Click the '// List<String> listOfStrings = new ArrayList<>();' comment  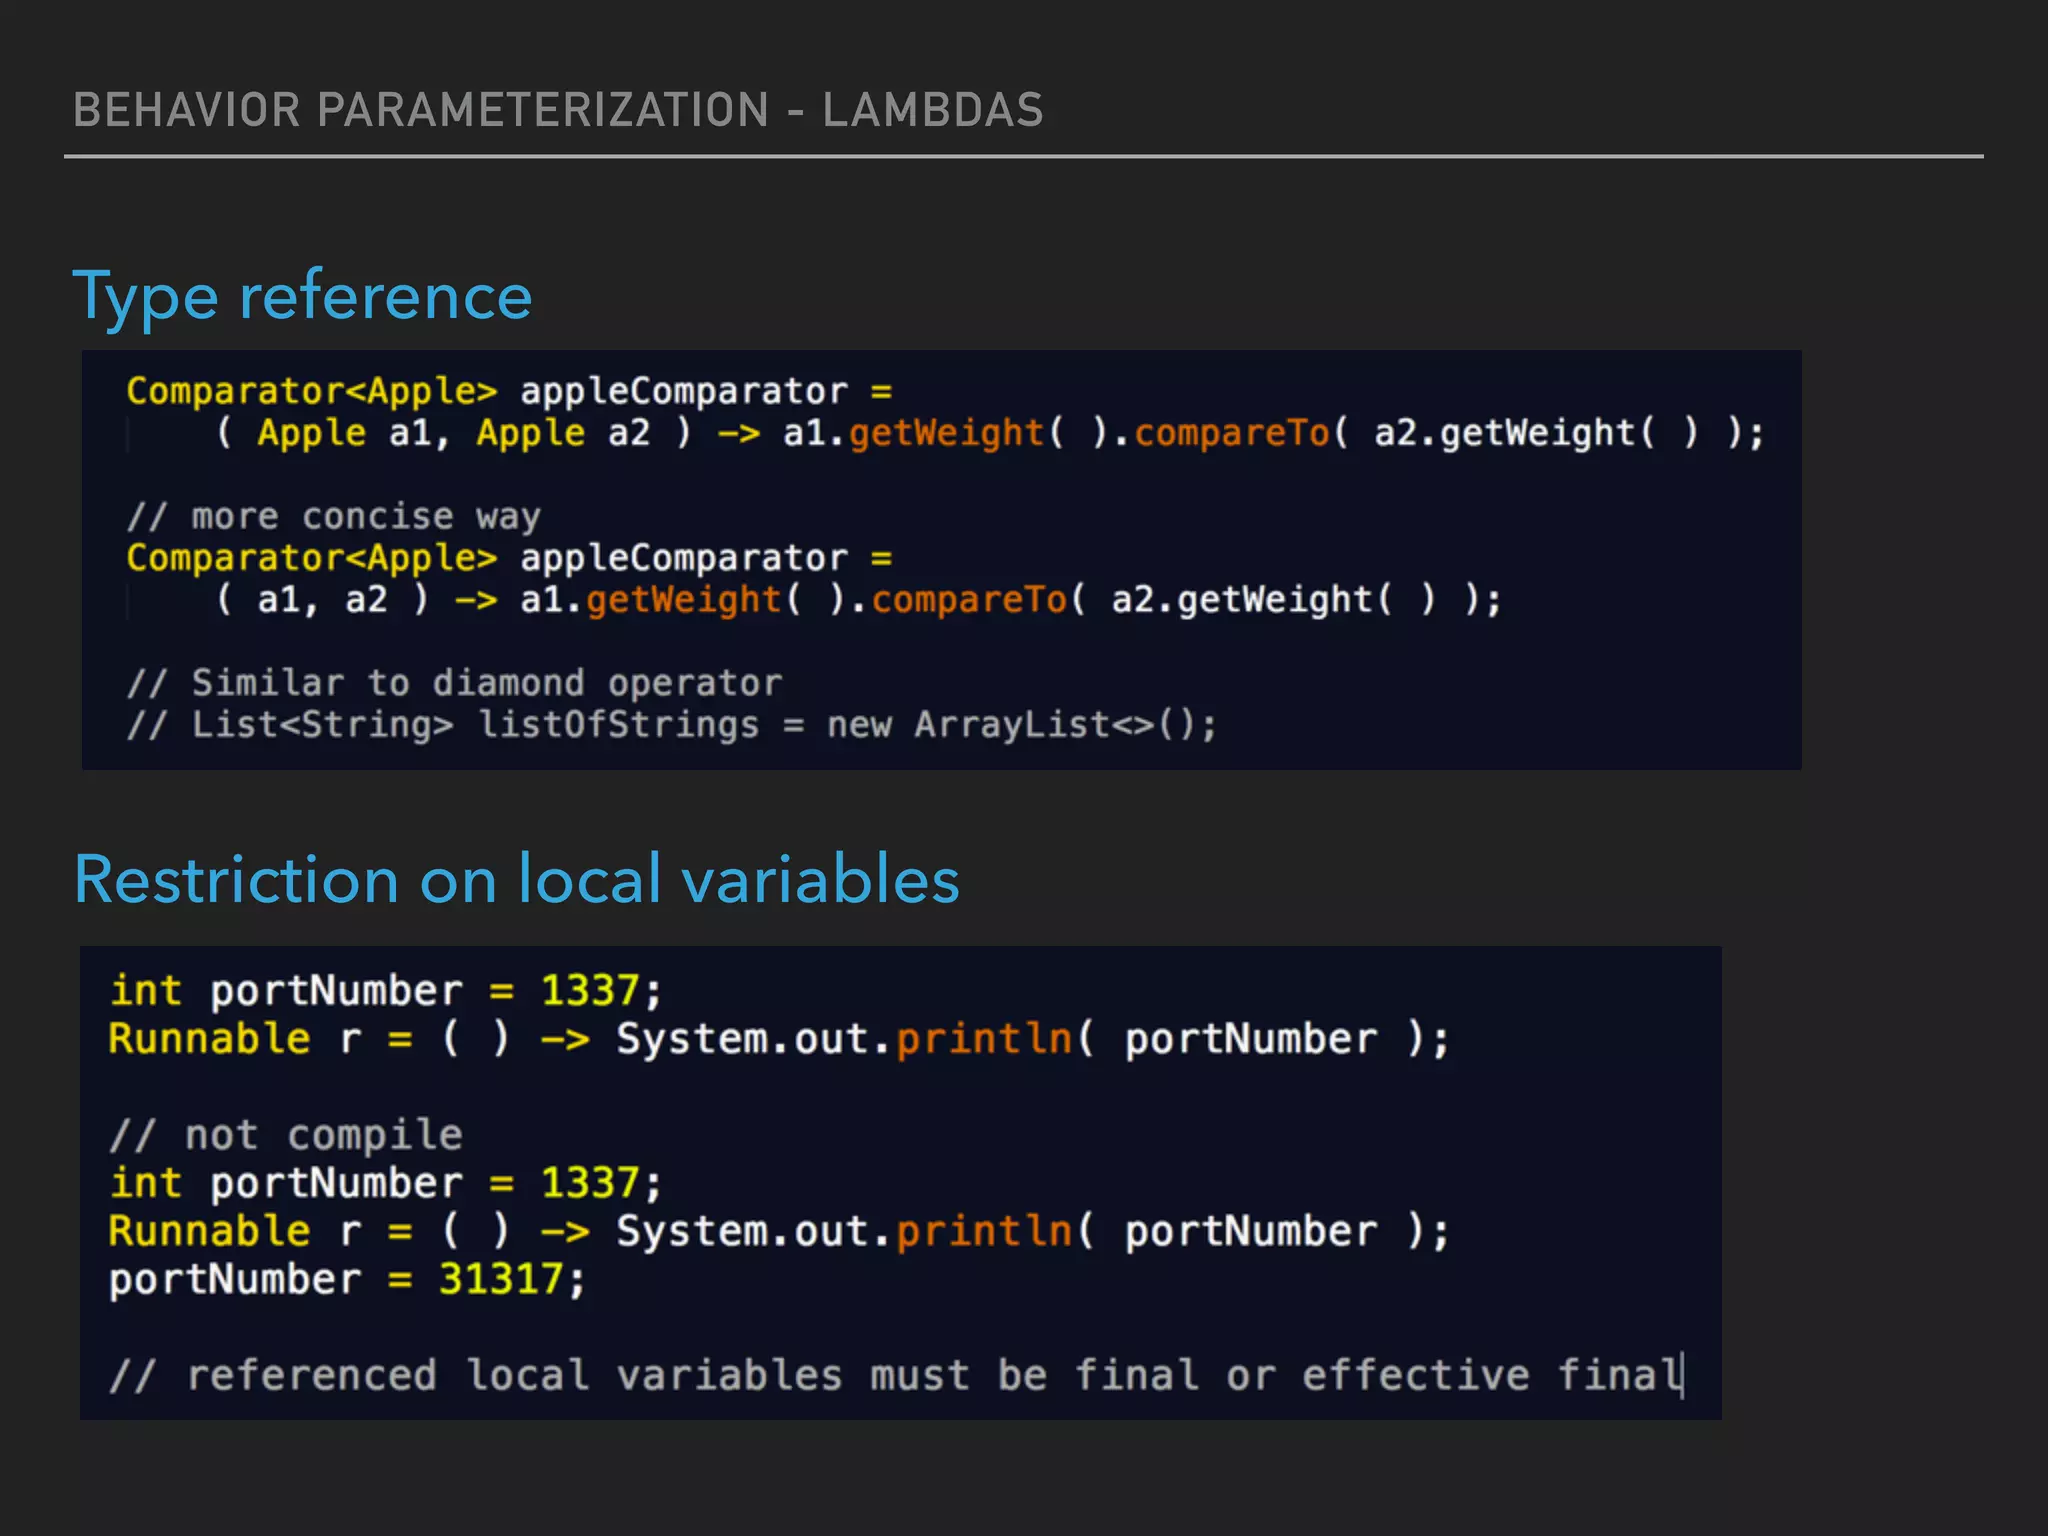pos(671,725)
